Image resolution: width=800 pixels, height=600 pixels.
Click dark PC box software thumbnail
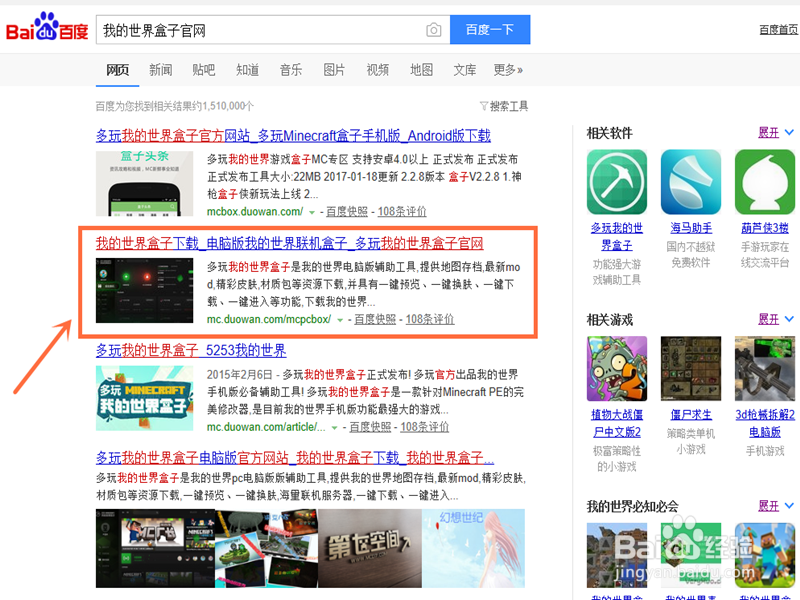[x=144, y=291]
